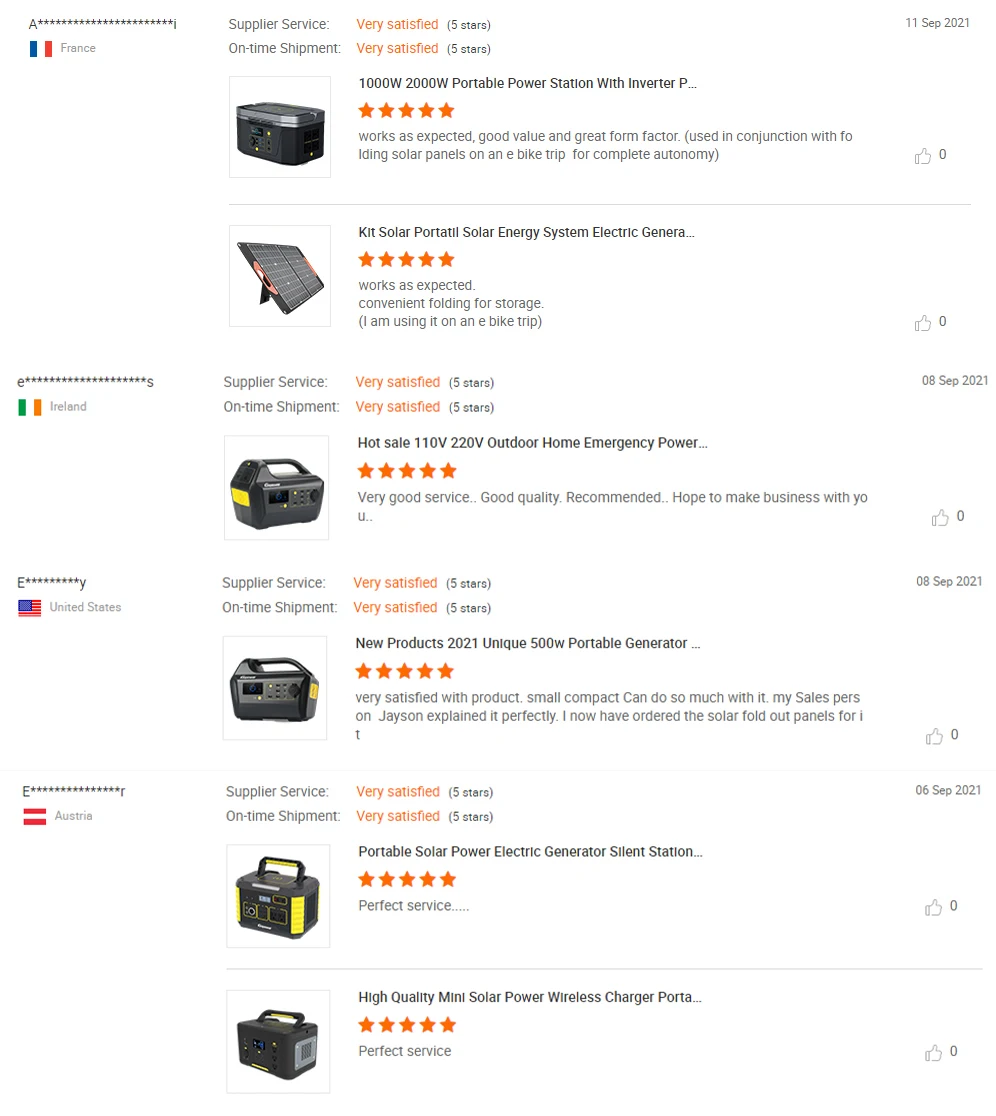
Task: Click the New Products 2021 500w generator thumbnail
Action: [x=274, y=688]
